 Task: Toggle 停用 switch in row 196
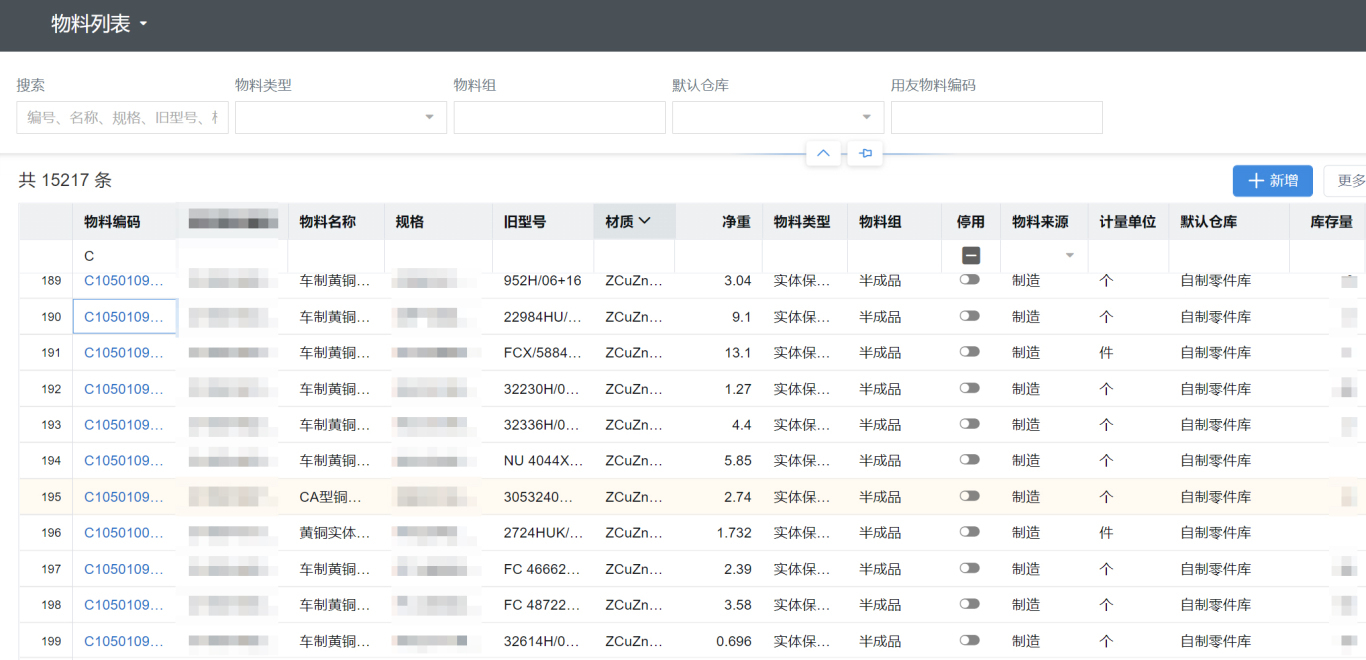point(970,532)
